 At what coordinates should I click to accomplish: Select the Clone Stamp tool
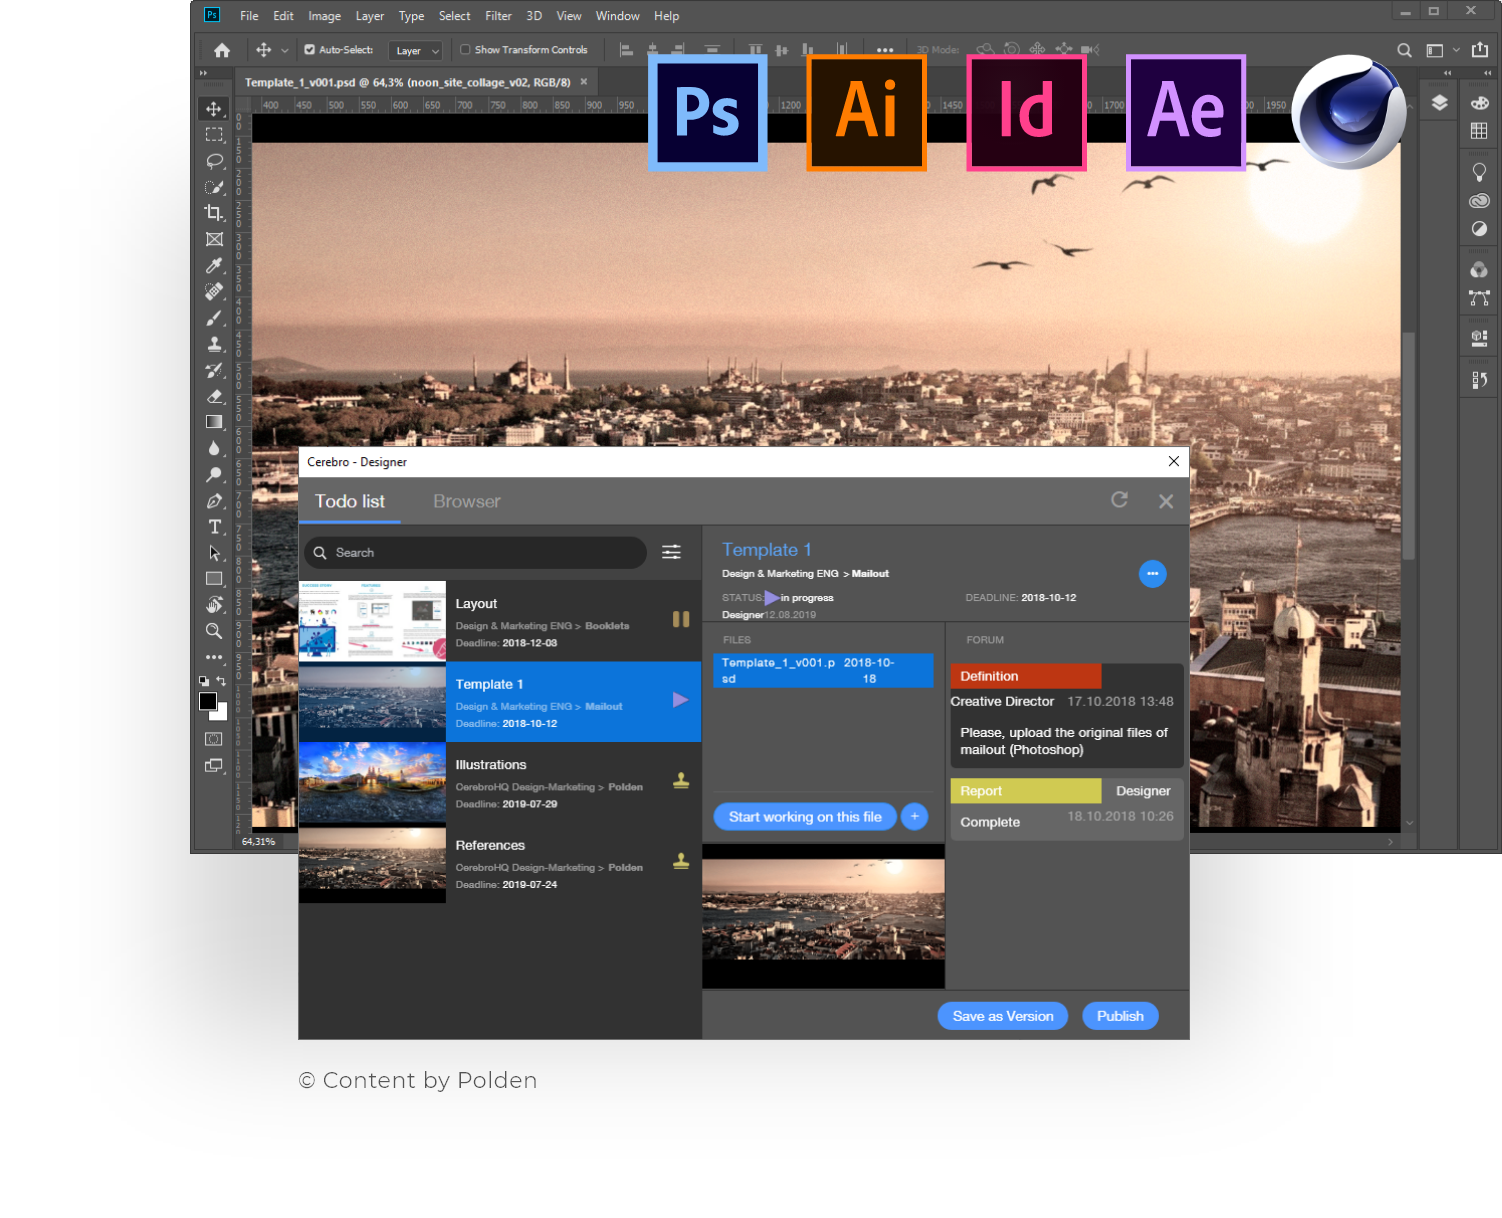click(x=214, y=344)
